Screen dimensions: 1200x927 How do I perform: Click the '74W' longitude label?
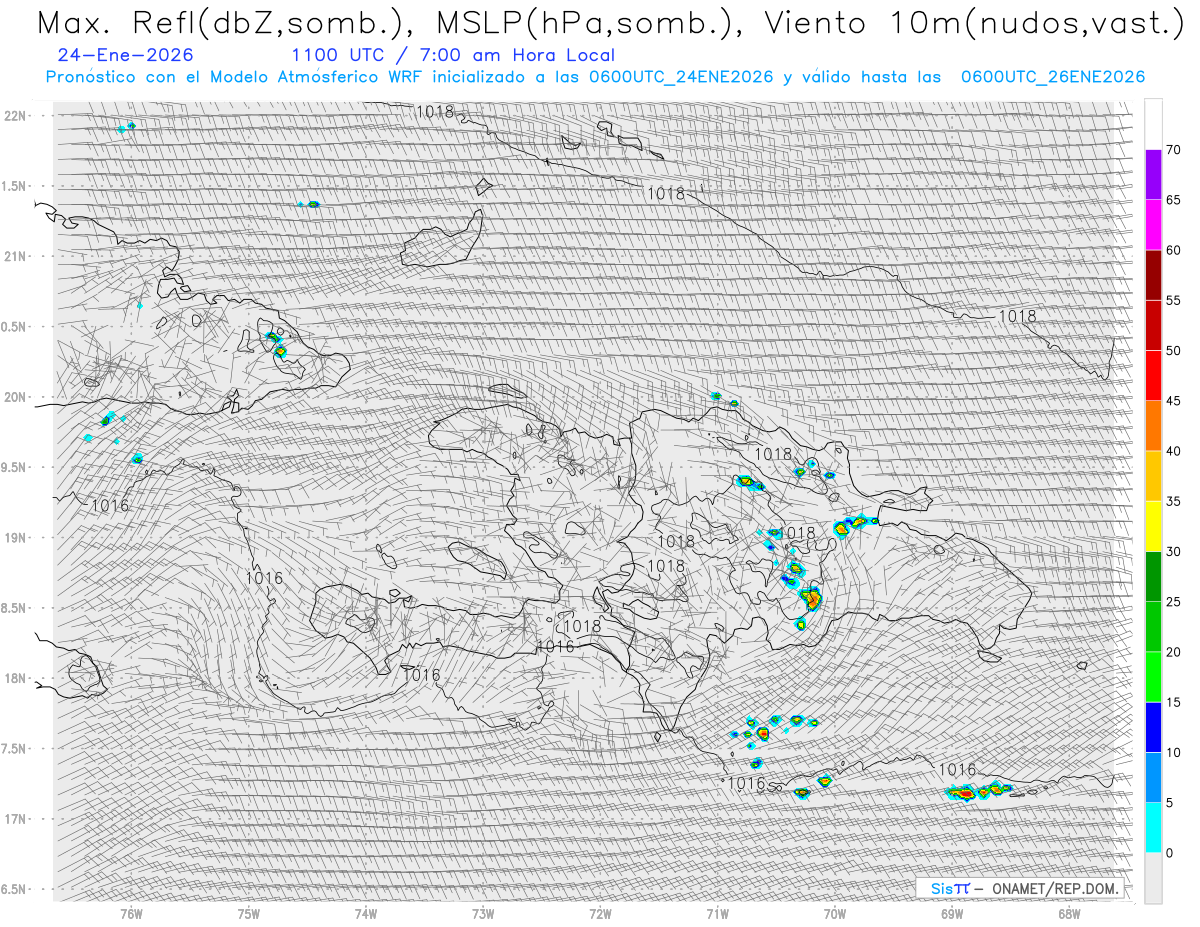coord(366,913)
